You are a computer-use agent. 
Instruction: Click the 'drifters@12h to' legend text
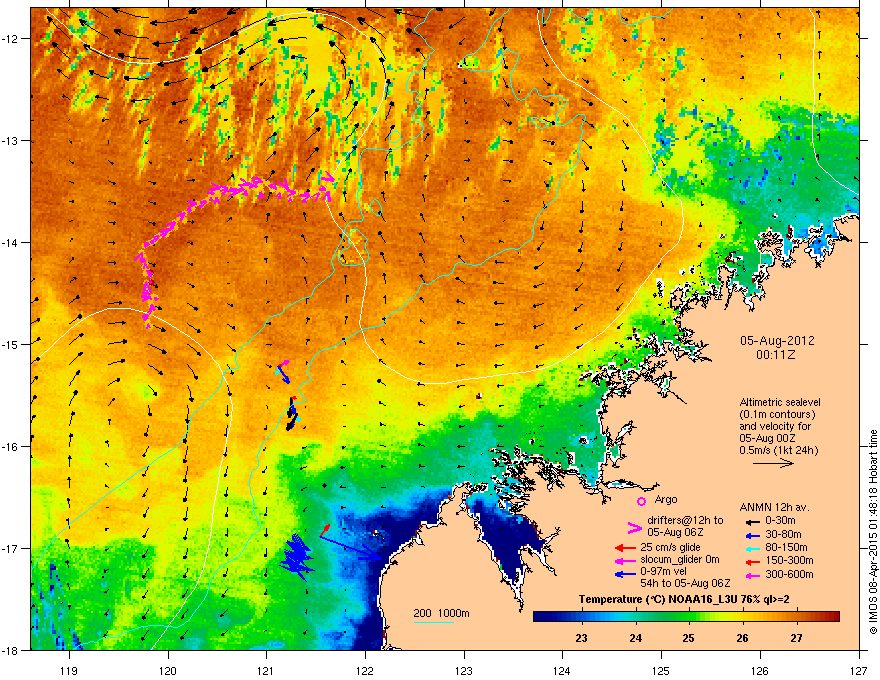[x=685, y=521]
